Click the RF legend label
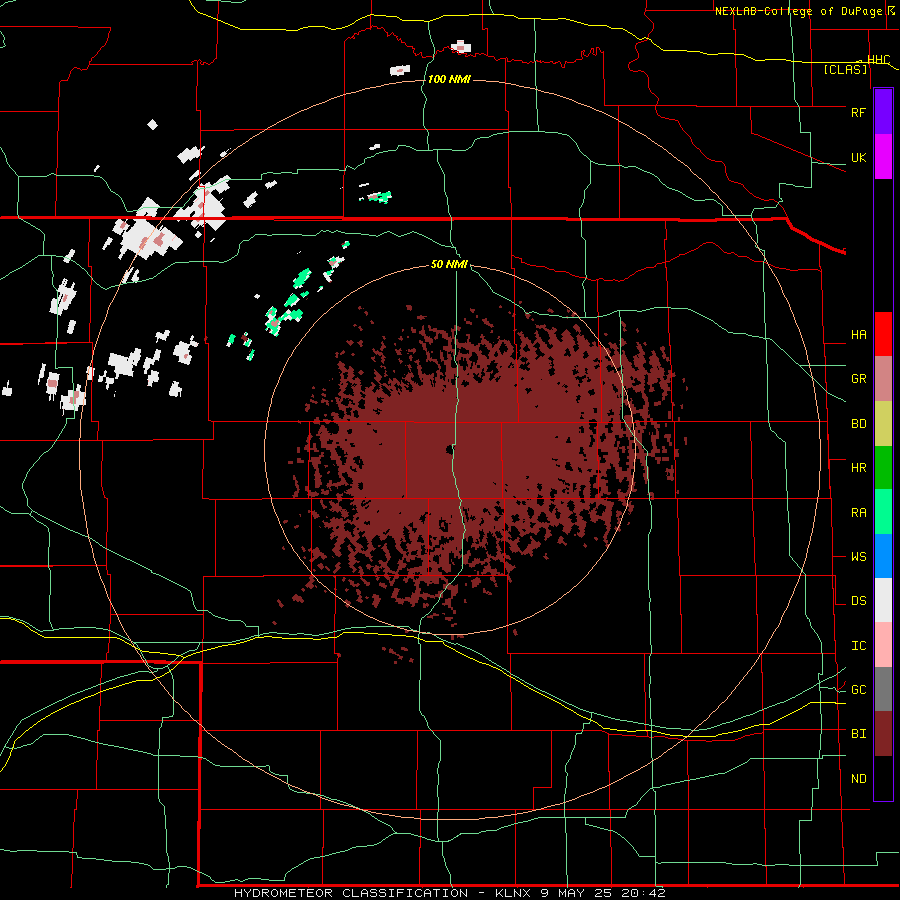 pyautogui.click(x=858, y=112)
